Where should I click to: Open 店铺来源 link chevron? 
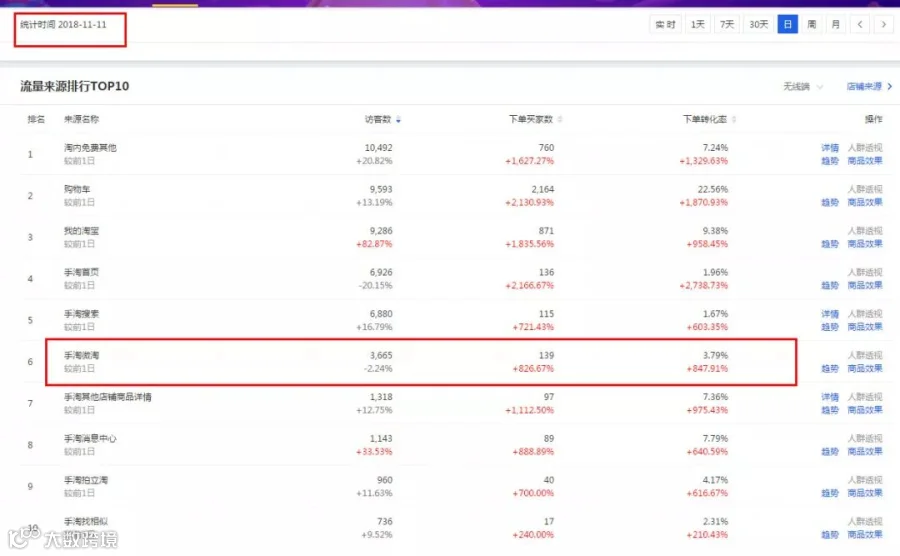coord(890,87)
